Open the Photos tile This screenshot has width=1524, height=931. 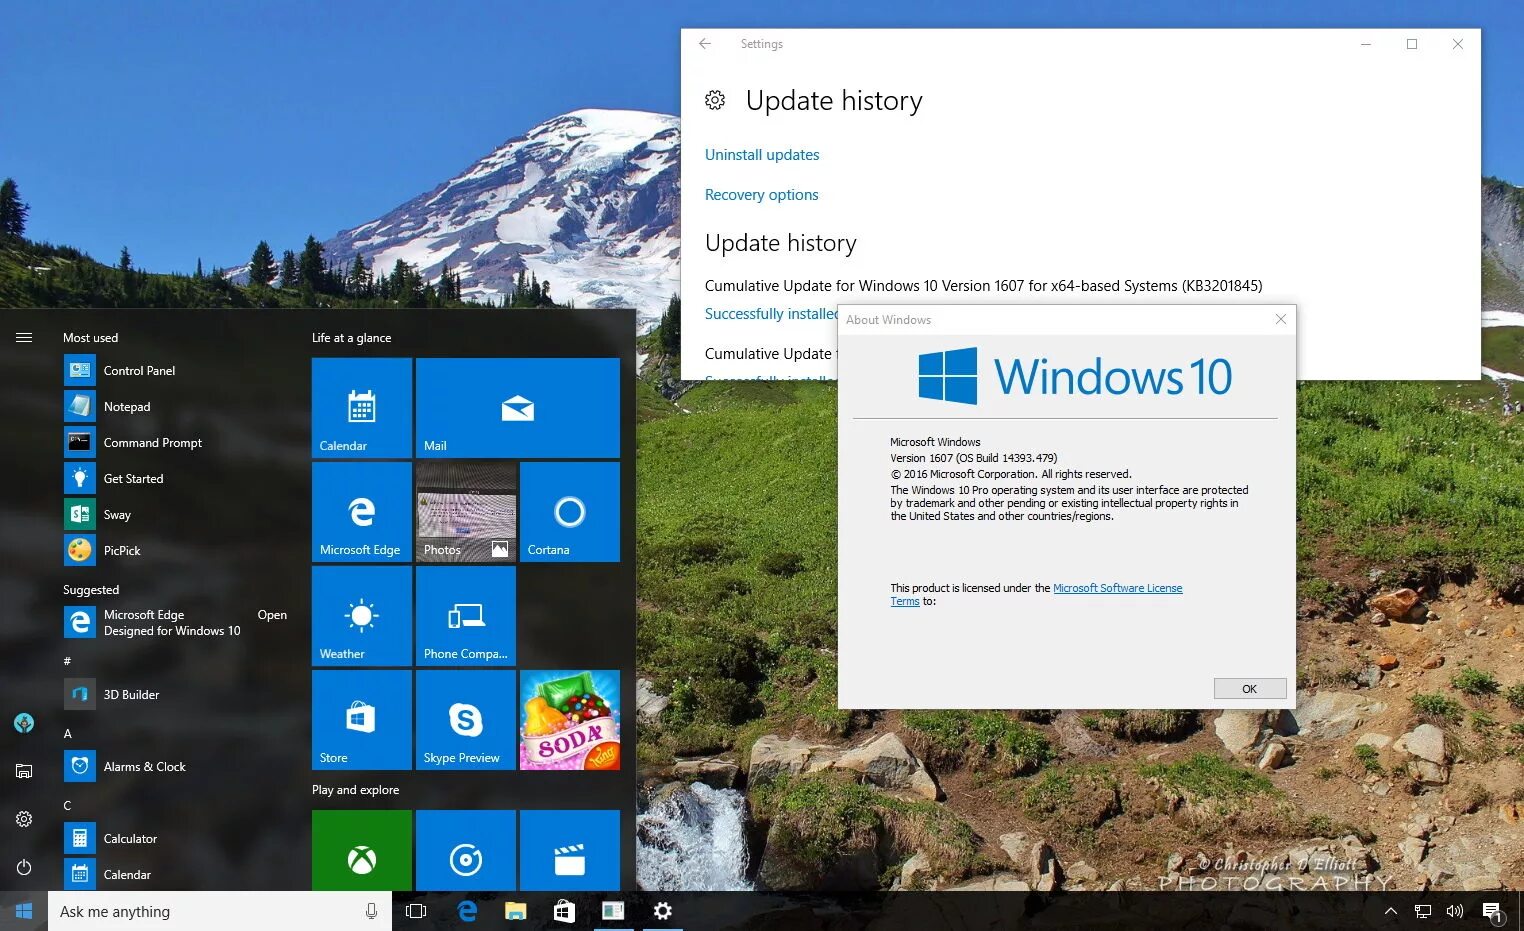[x=466, y=512]
